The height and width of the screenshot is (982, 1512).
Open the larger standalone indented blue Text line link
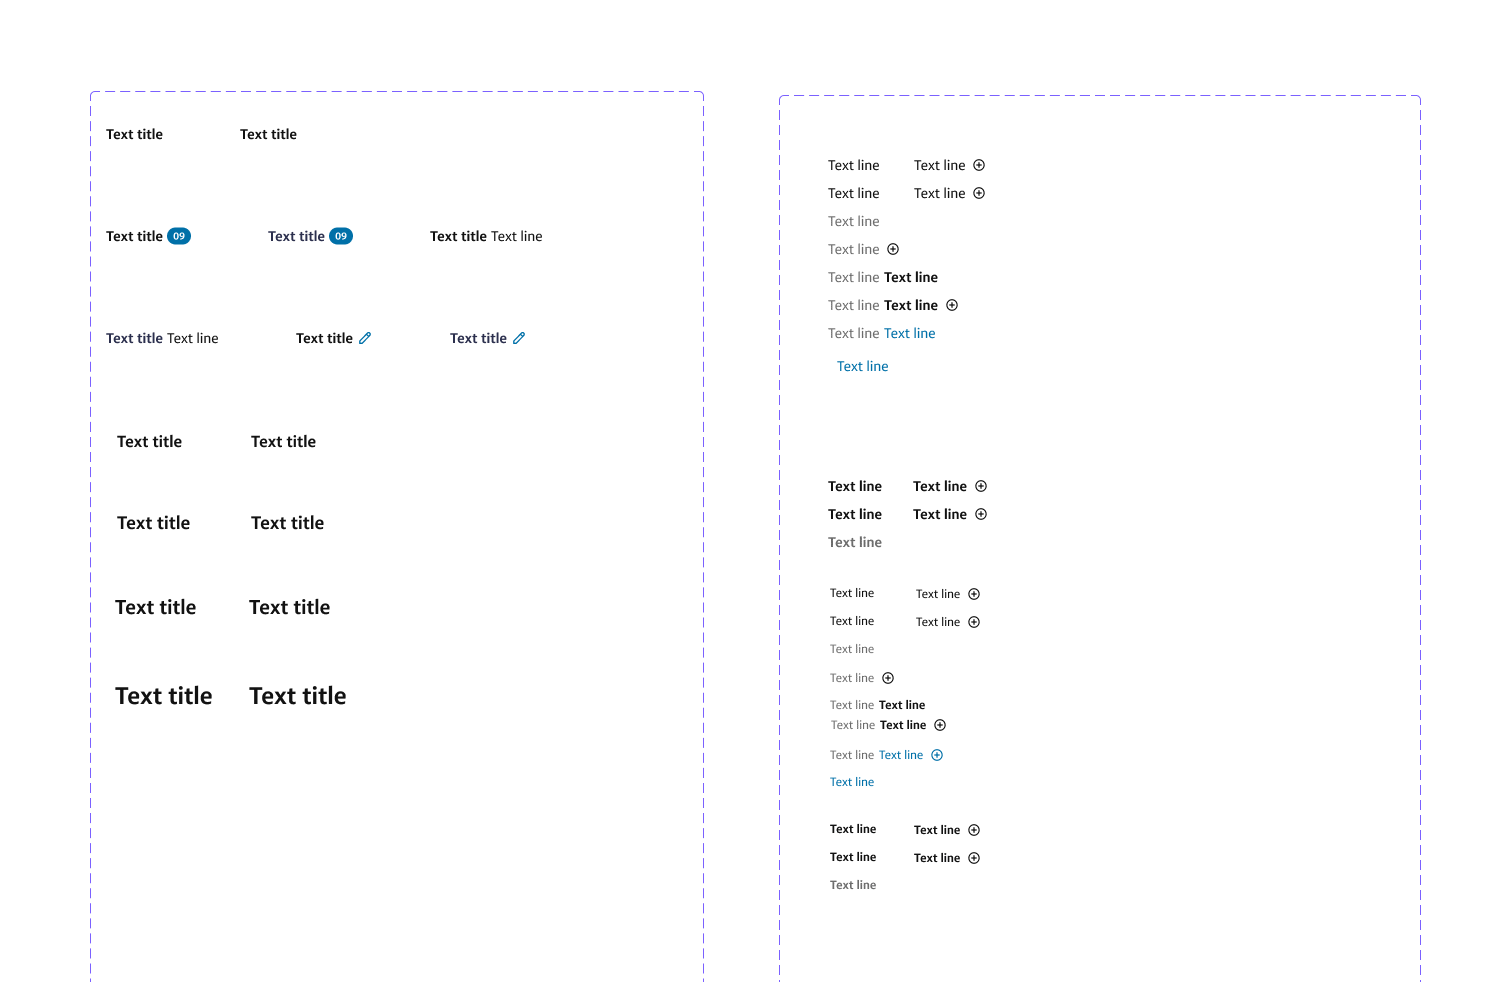(x=863, y=366)
